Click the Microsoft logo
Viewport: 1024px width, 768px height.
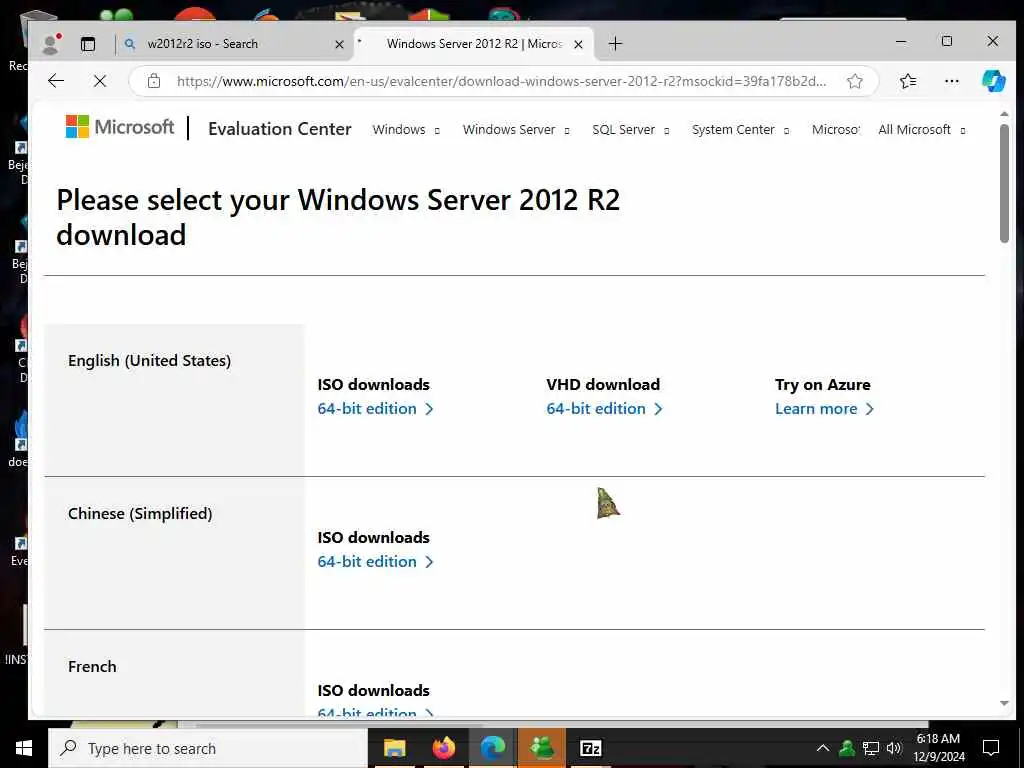(120, 127)
